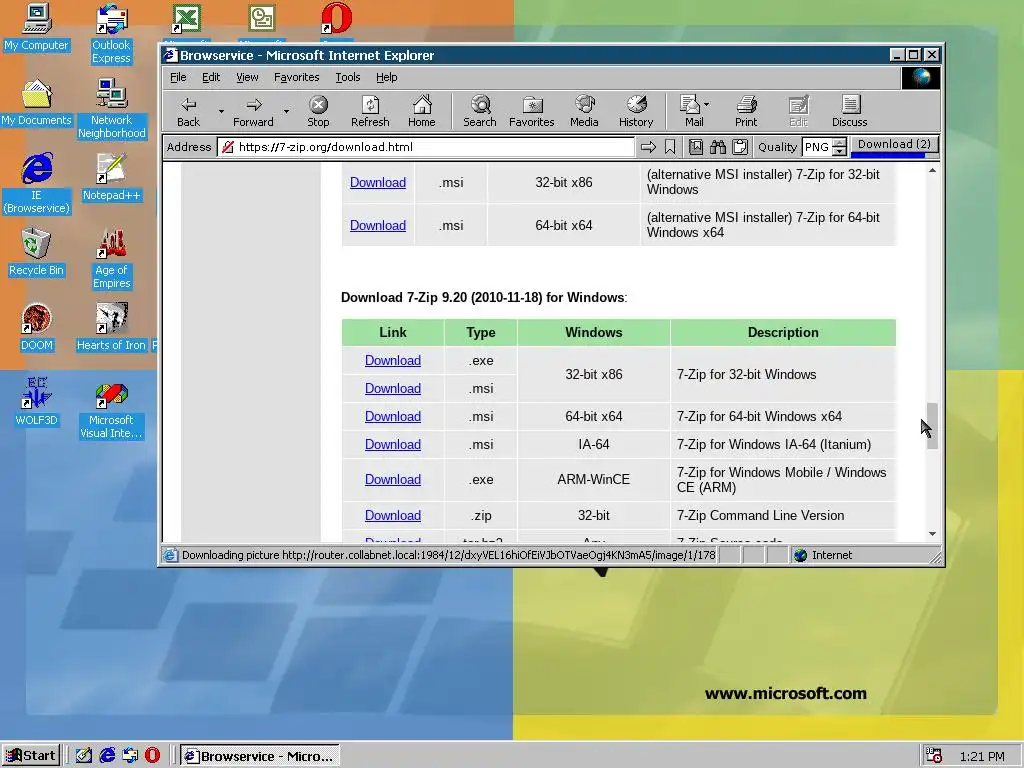The image size is (1024, 768).
Task: Click Download link for 32-bit alternative MSI installer
Action: [377, 182]
